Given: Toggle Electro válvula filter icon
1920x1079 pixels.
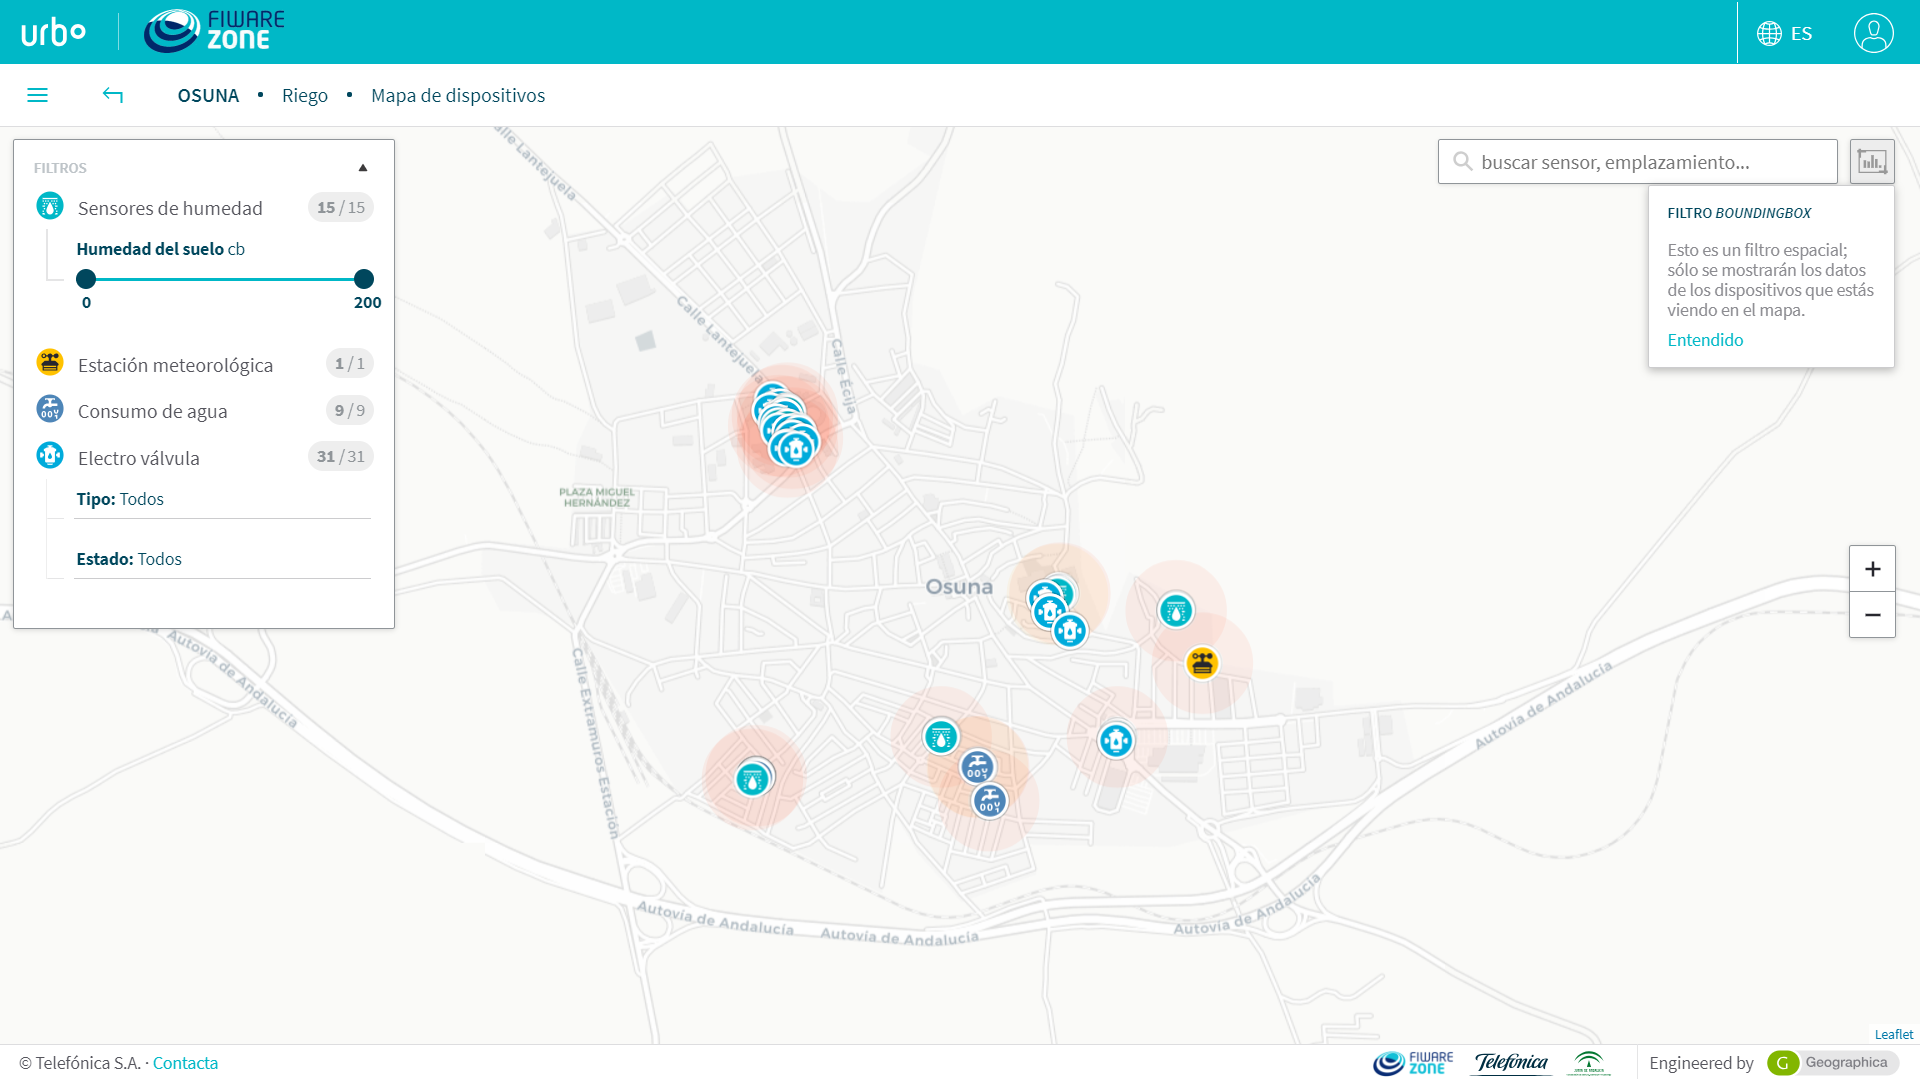Looking at the screenshot, I should pos(50,456).
